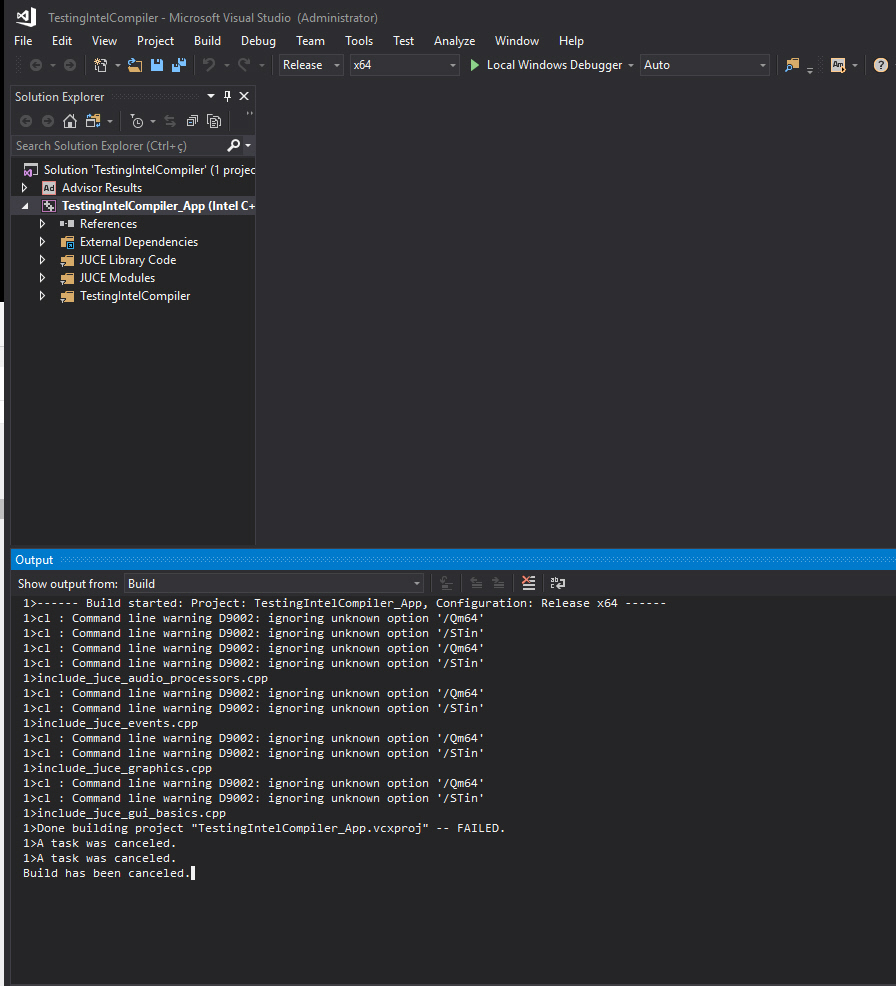Switch views icon in Solution Explorer
The image size is (896, 986).
pyautogui.click(x=93, y=121)
